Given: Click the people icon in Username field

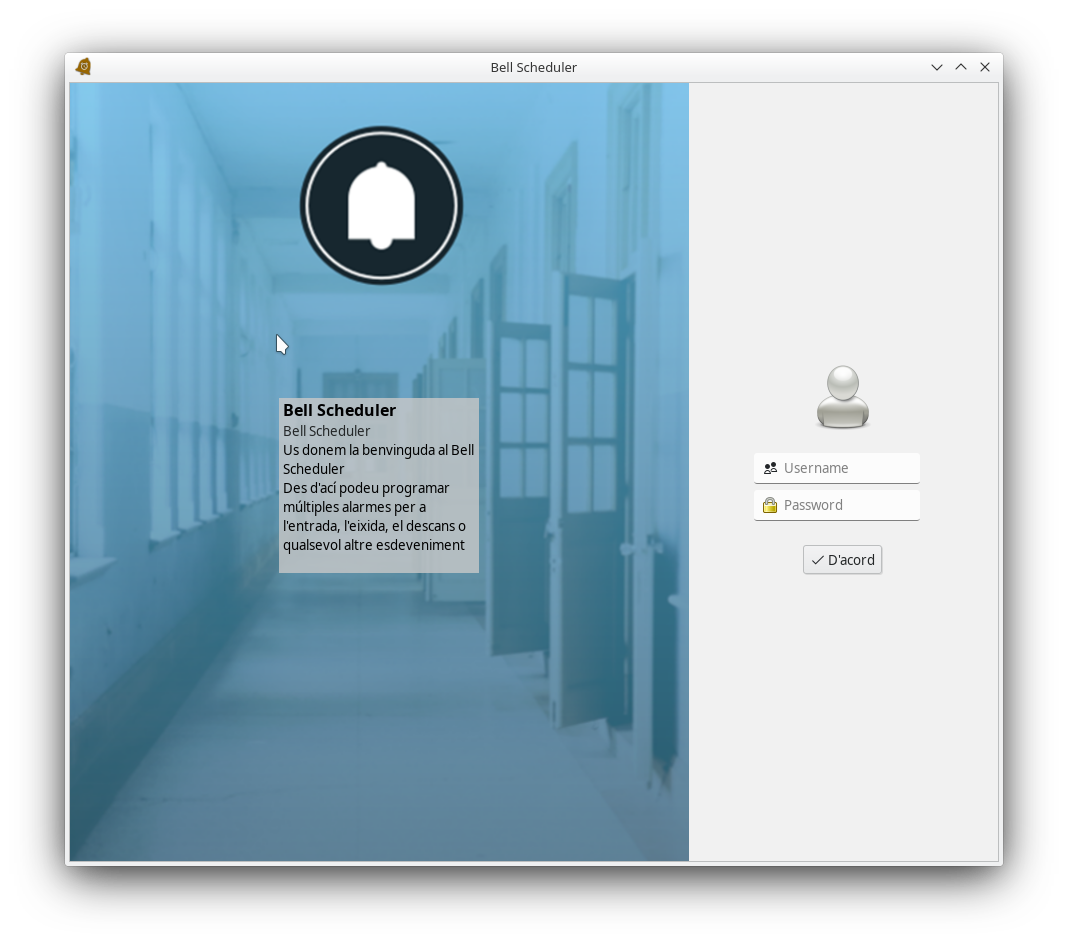Looking at the screenshot, I should [x=770, y=468].
